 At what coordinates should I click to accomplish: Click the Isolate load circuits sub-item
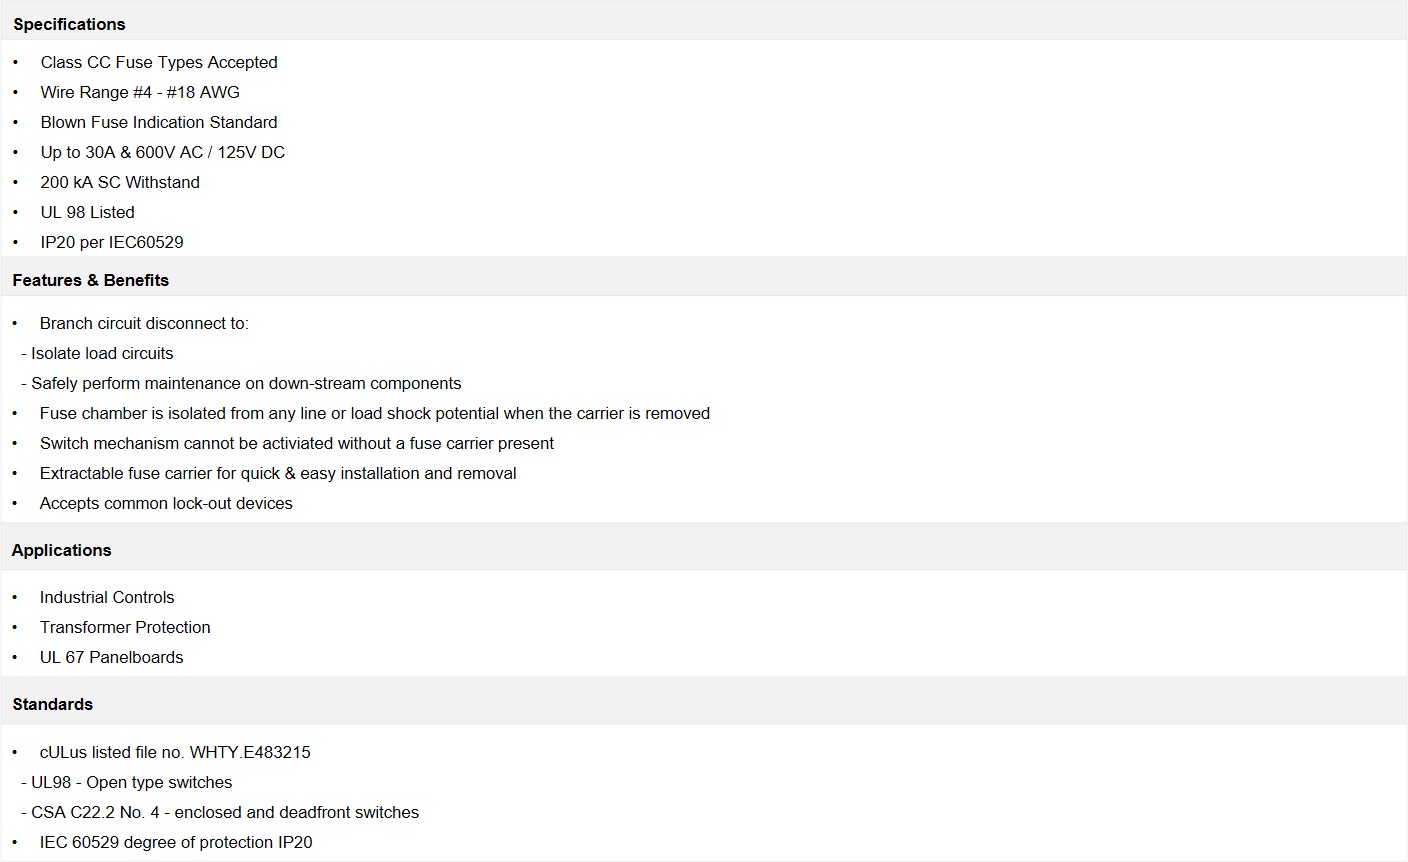97,353
